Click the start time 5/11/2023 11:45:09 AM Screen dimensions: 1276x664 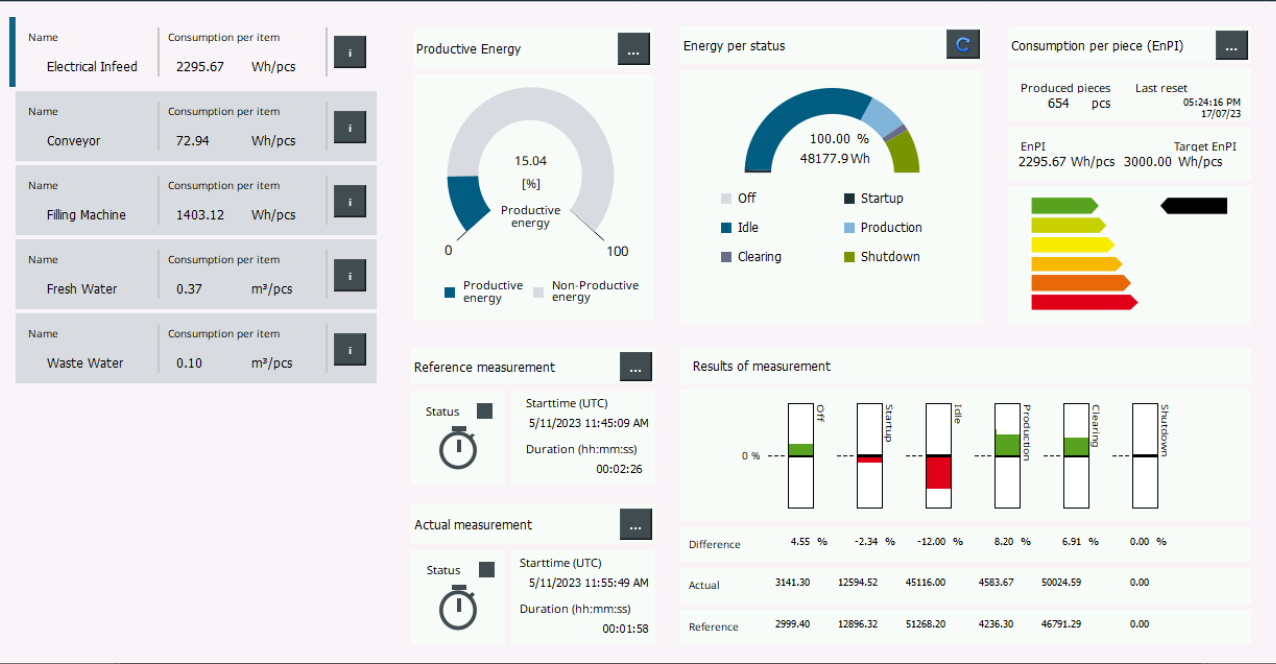[x=588, y=424]
